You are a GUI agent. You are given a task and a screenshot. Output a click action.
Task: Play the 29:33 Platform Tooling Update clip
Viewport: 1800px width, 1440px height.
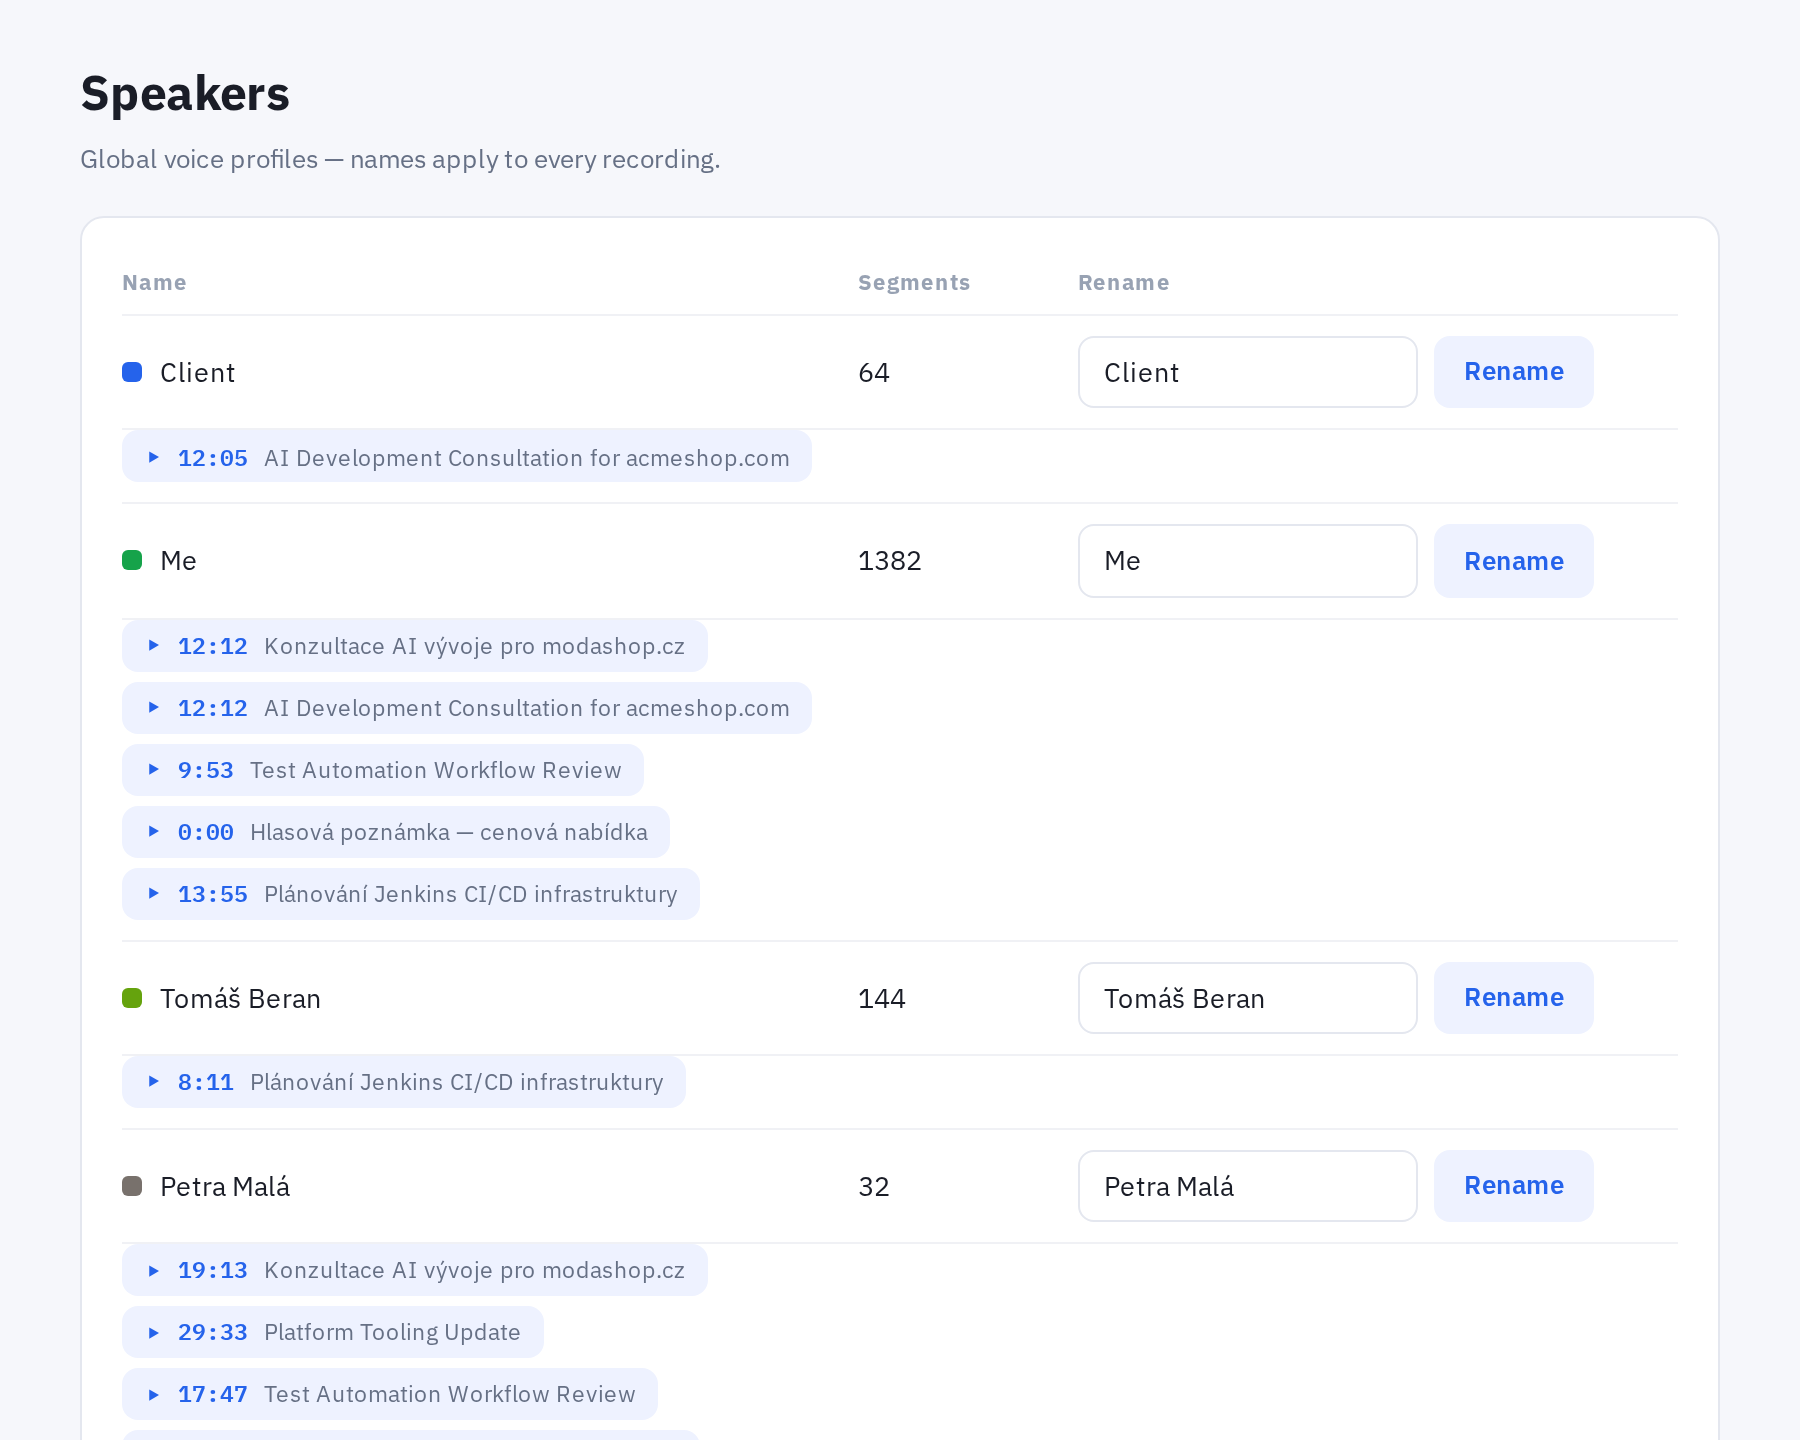coord(332,1331)
